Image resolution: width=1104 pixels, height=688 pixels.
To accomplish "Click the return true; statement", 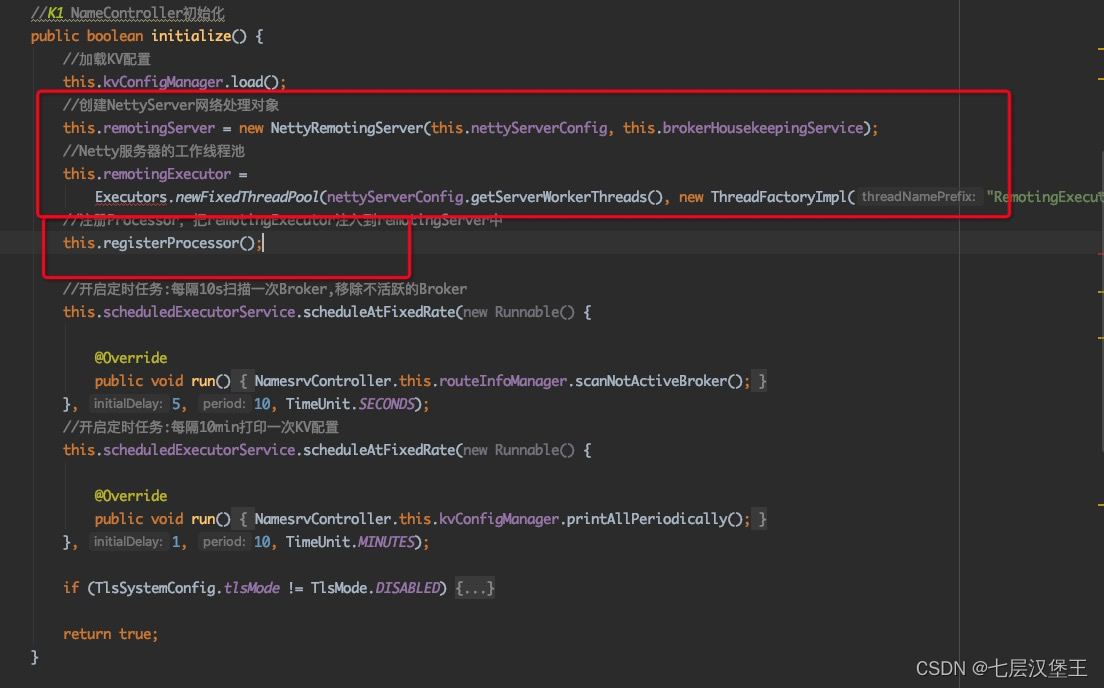I will pos(111,634).
